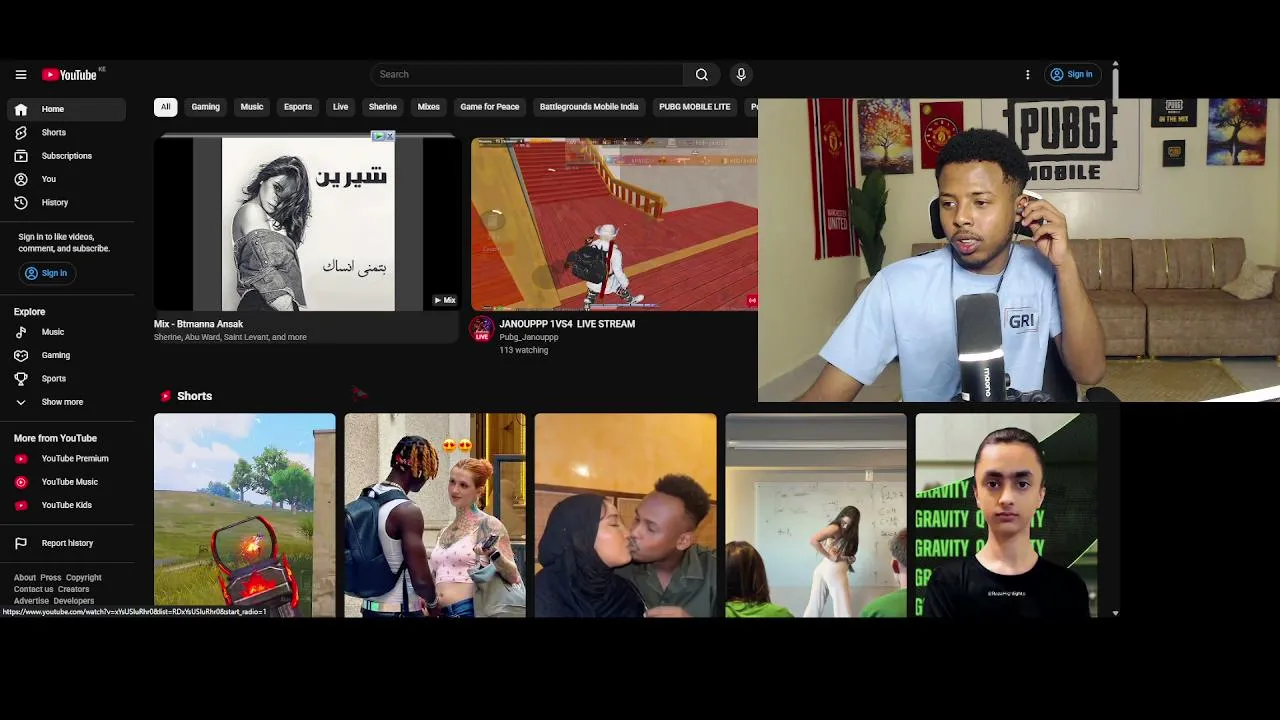Select the Live filter chip
This screenshot has height=720, width=1280.
pos(341,107)
